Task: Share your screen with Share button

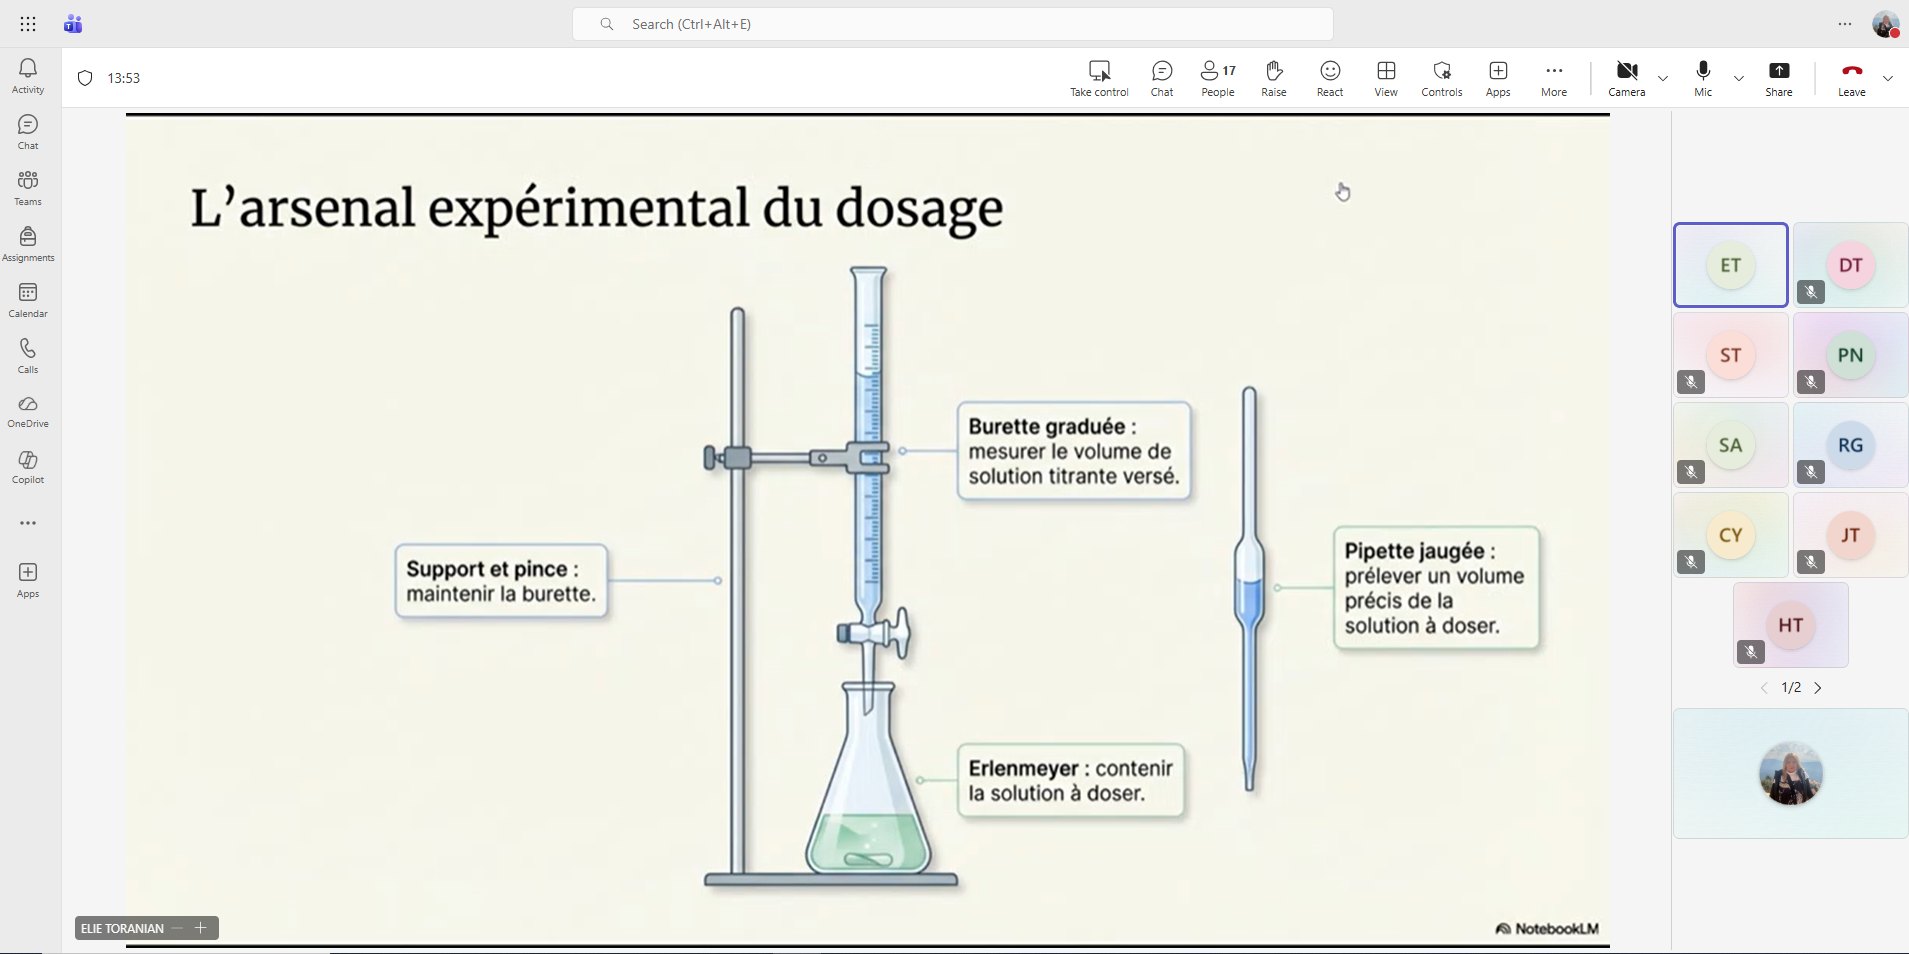Action: [1778, 78]
